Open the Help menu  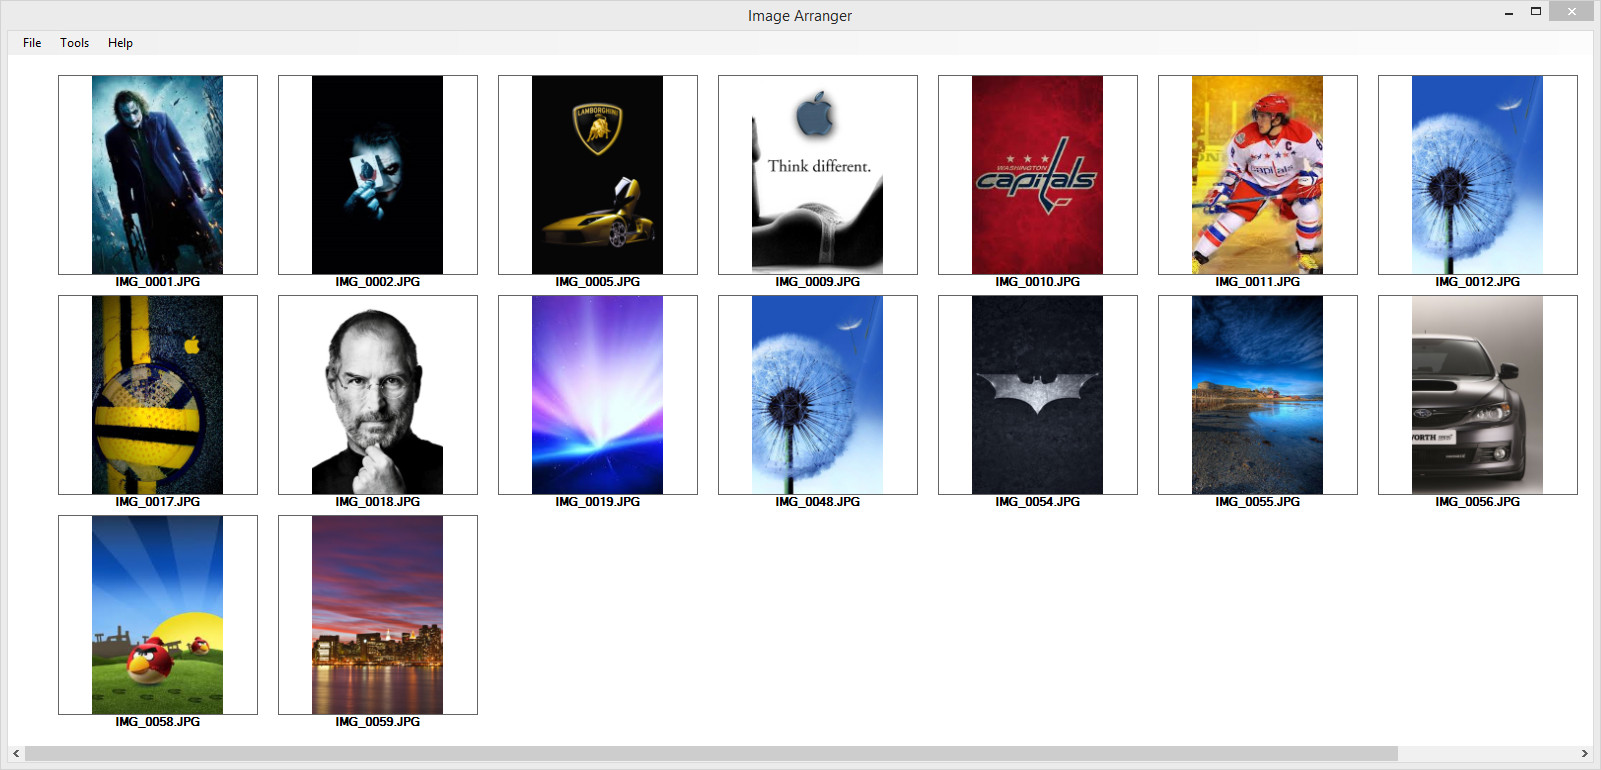pyautogui.click(x=120, y=43)
